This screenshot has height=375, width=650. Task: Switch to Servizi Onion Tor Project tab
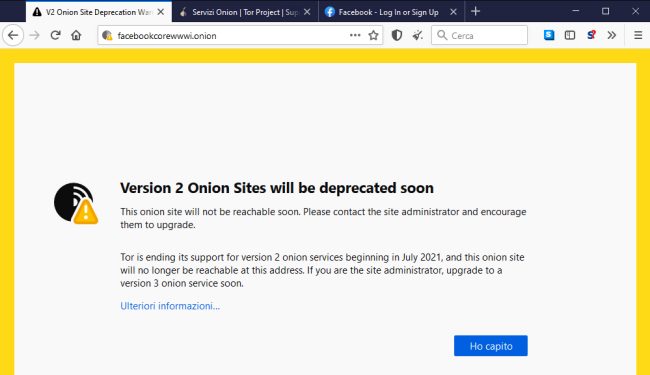(x=245, y=12)
